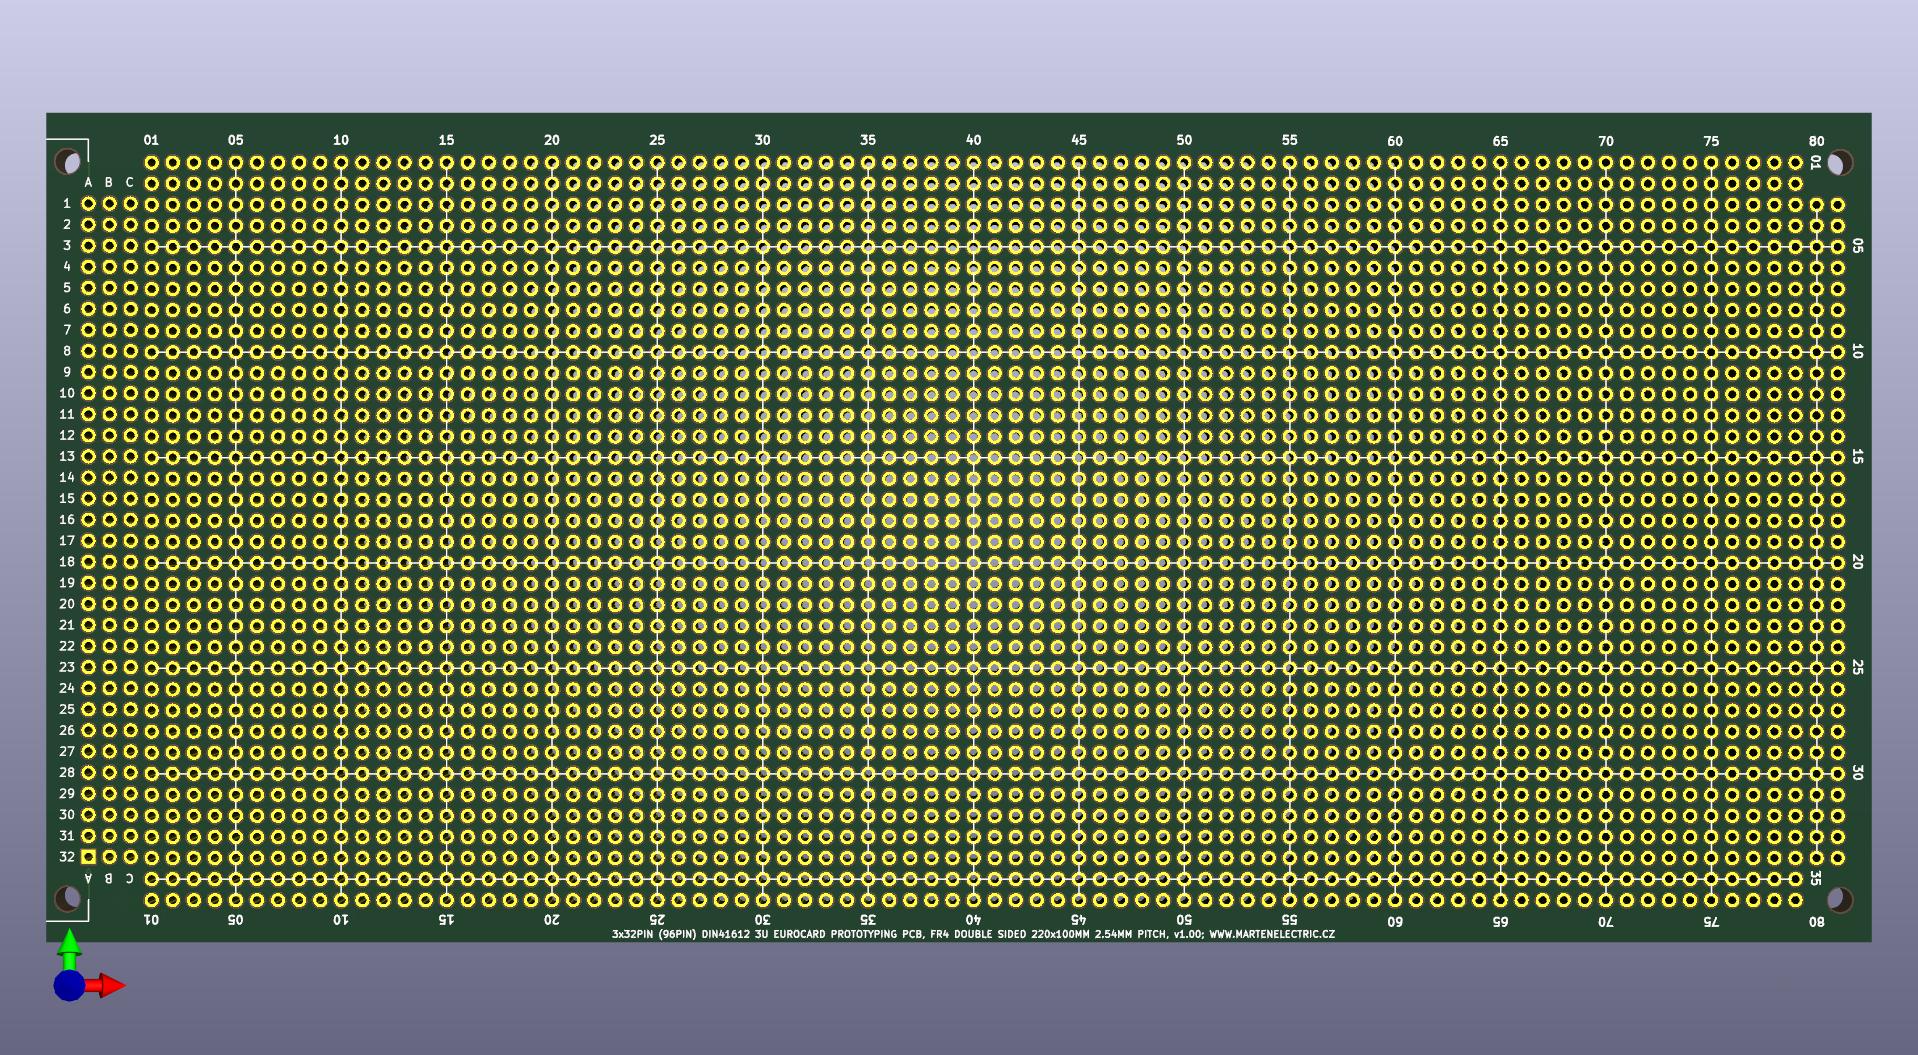Click the column B pad in row 31
The height and width of the screenshot is (1055, 1918).
[x=109, y=836]
